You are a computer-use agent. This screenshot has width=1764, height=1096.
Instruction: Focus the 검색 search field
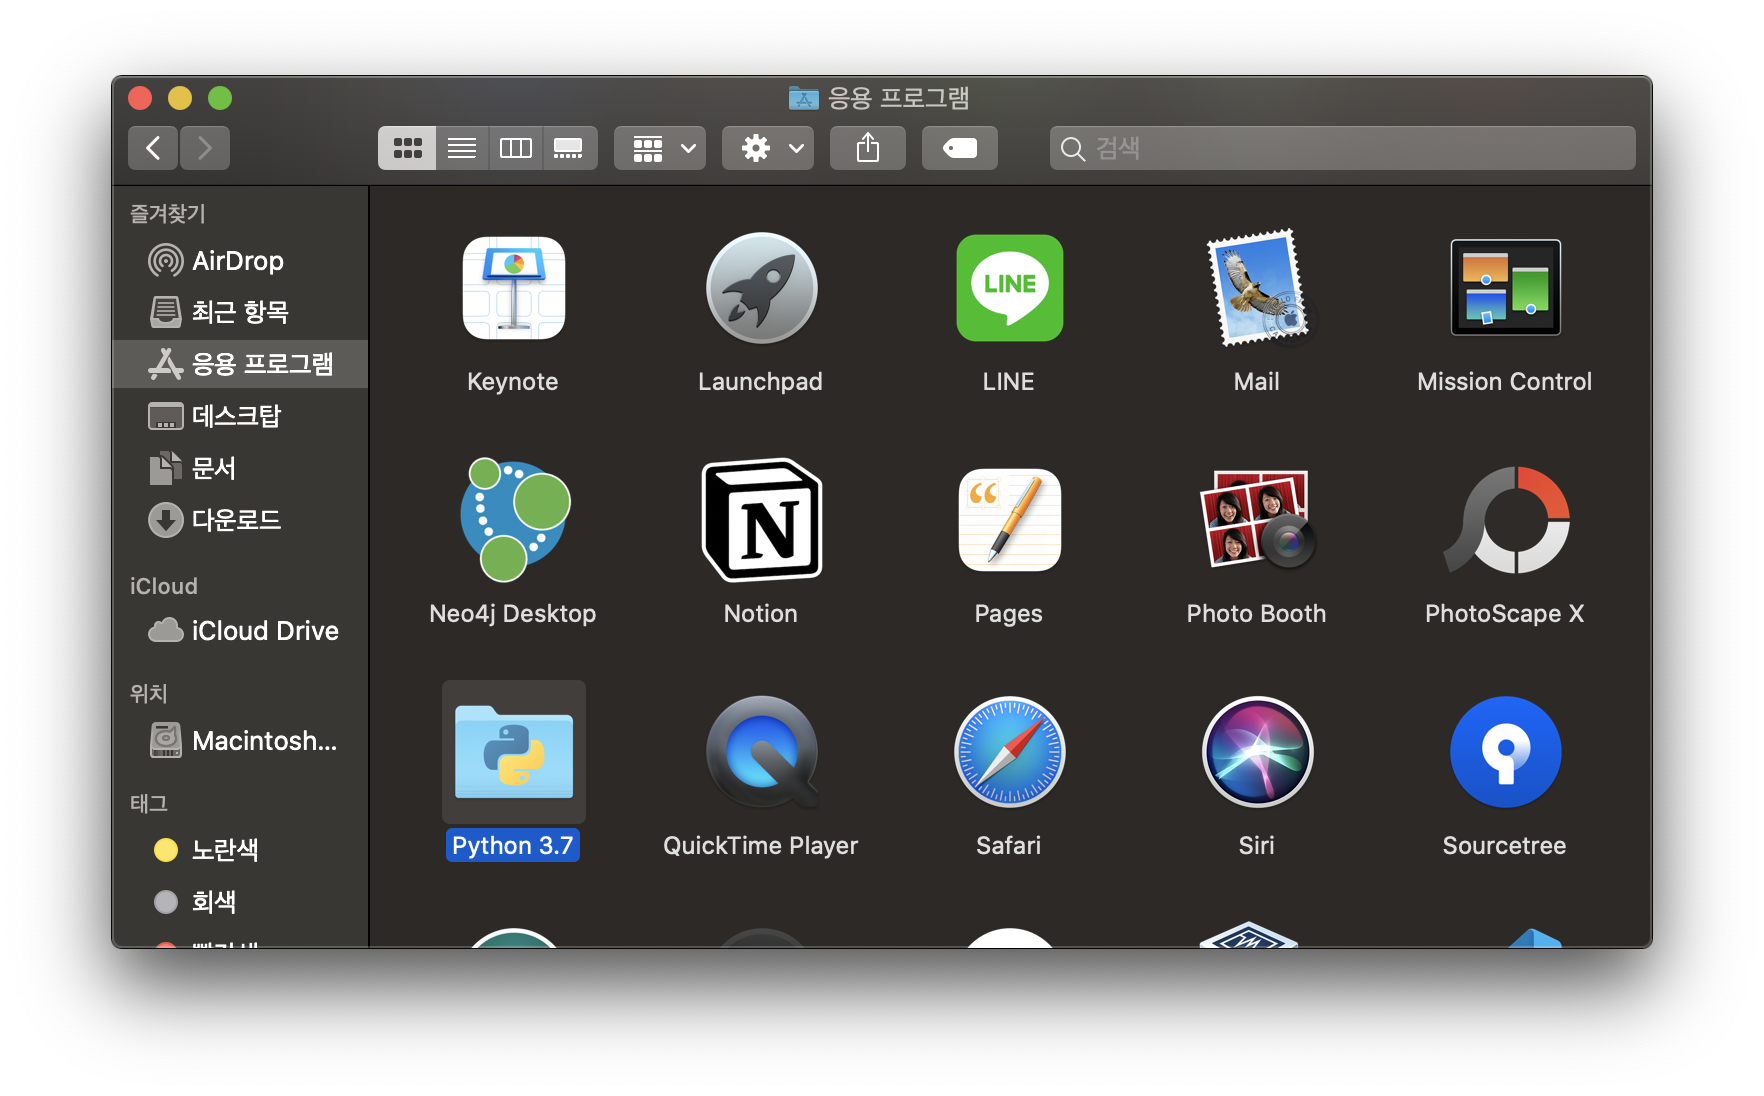coord(1343,148)
